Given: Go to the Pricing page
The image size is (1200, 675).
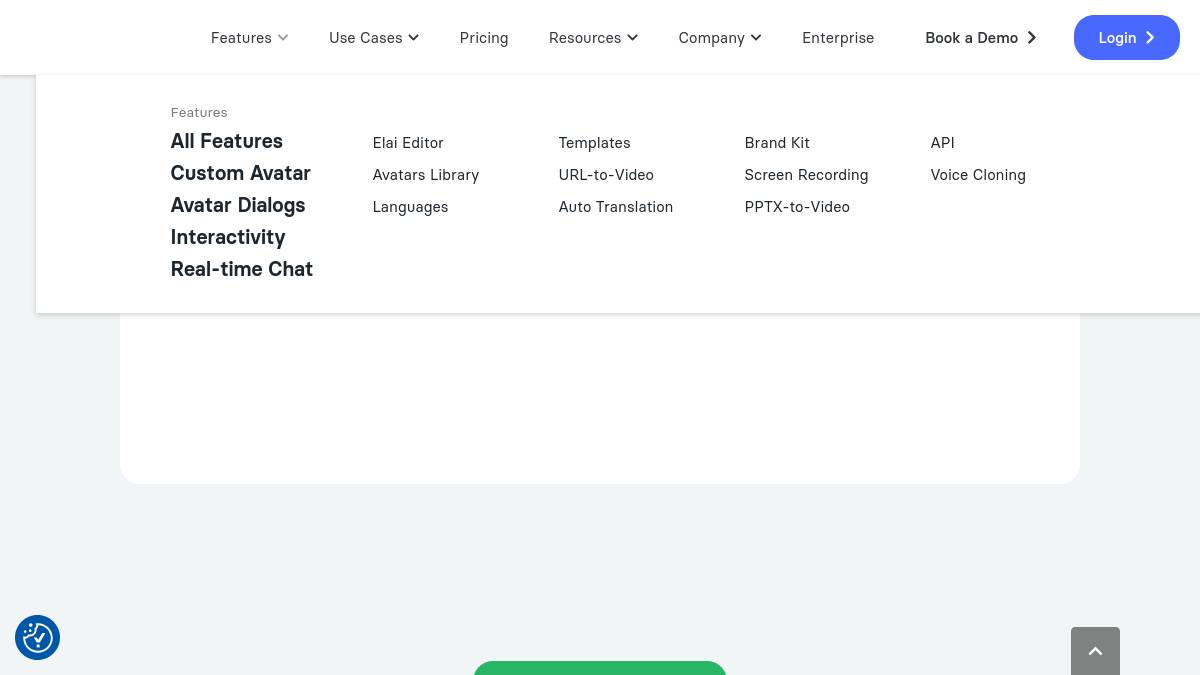Looking at the screenshot, I should 484,38.
